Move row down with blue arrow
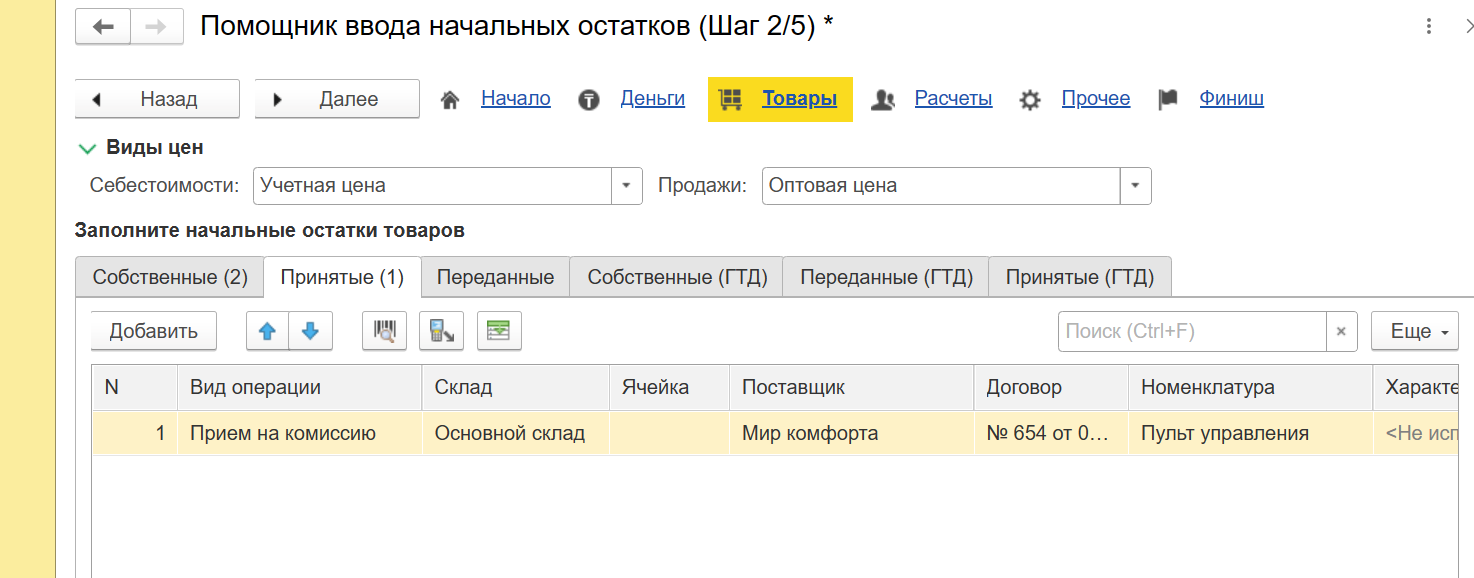The height and width of the screenshot is (578, 1474). point(310,332)
